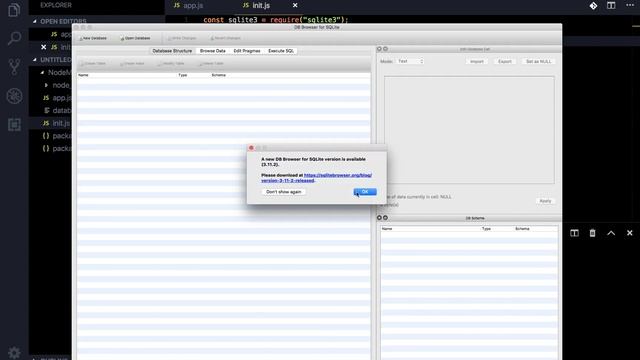Switch to the app.js editor tab
Image resolution: width=640 pixels, height=360 pixels.
pos(189,6)
